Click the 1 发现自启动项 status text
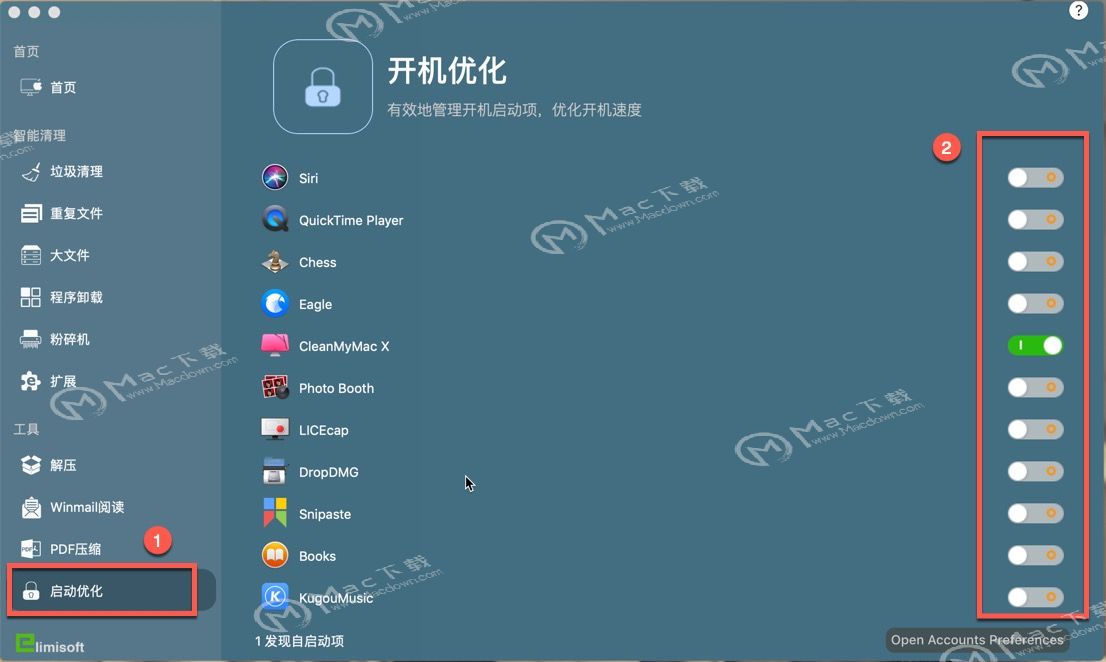 (300, 641)
